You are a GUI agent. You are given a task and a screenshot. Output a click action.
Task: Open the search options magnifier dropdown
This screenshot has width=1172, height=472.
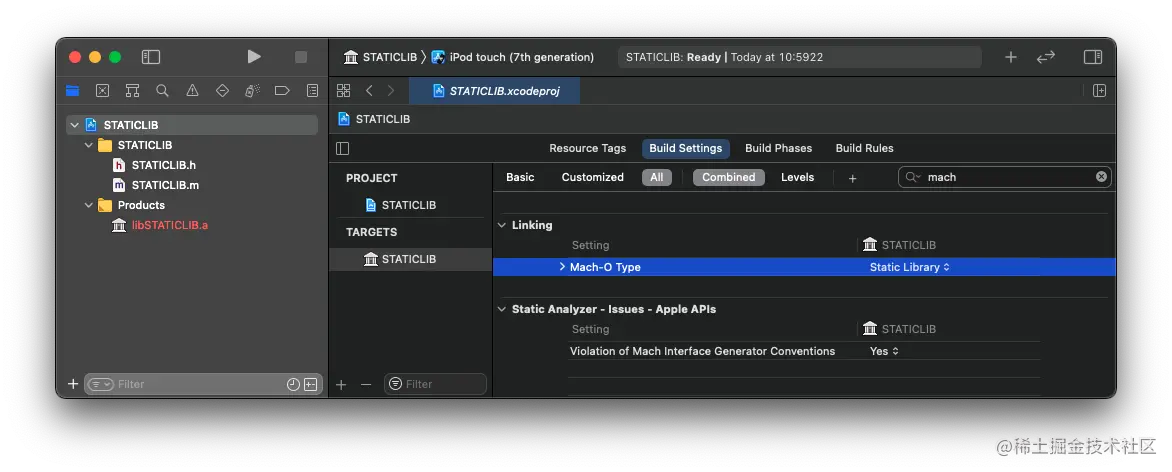click(913, 177)
